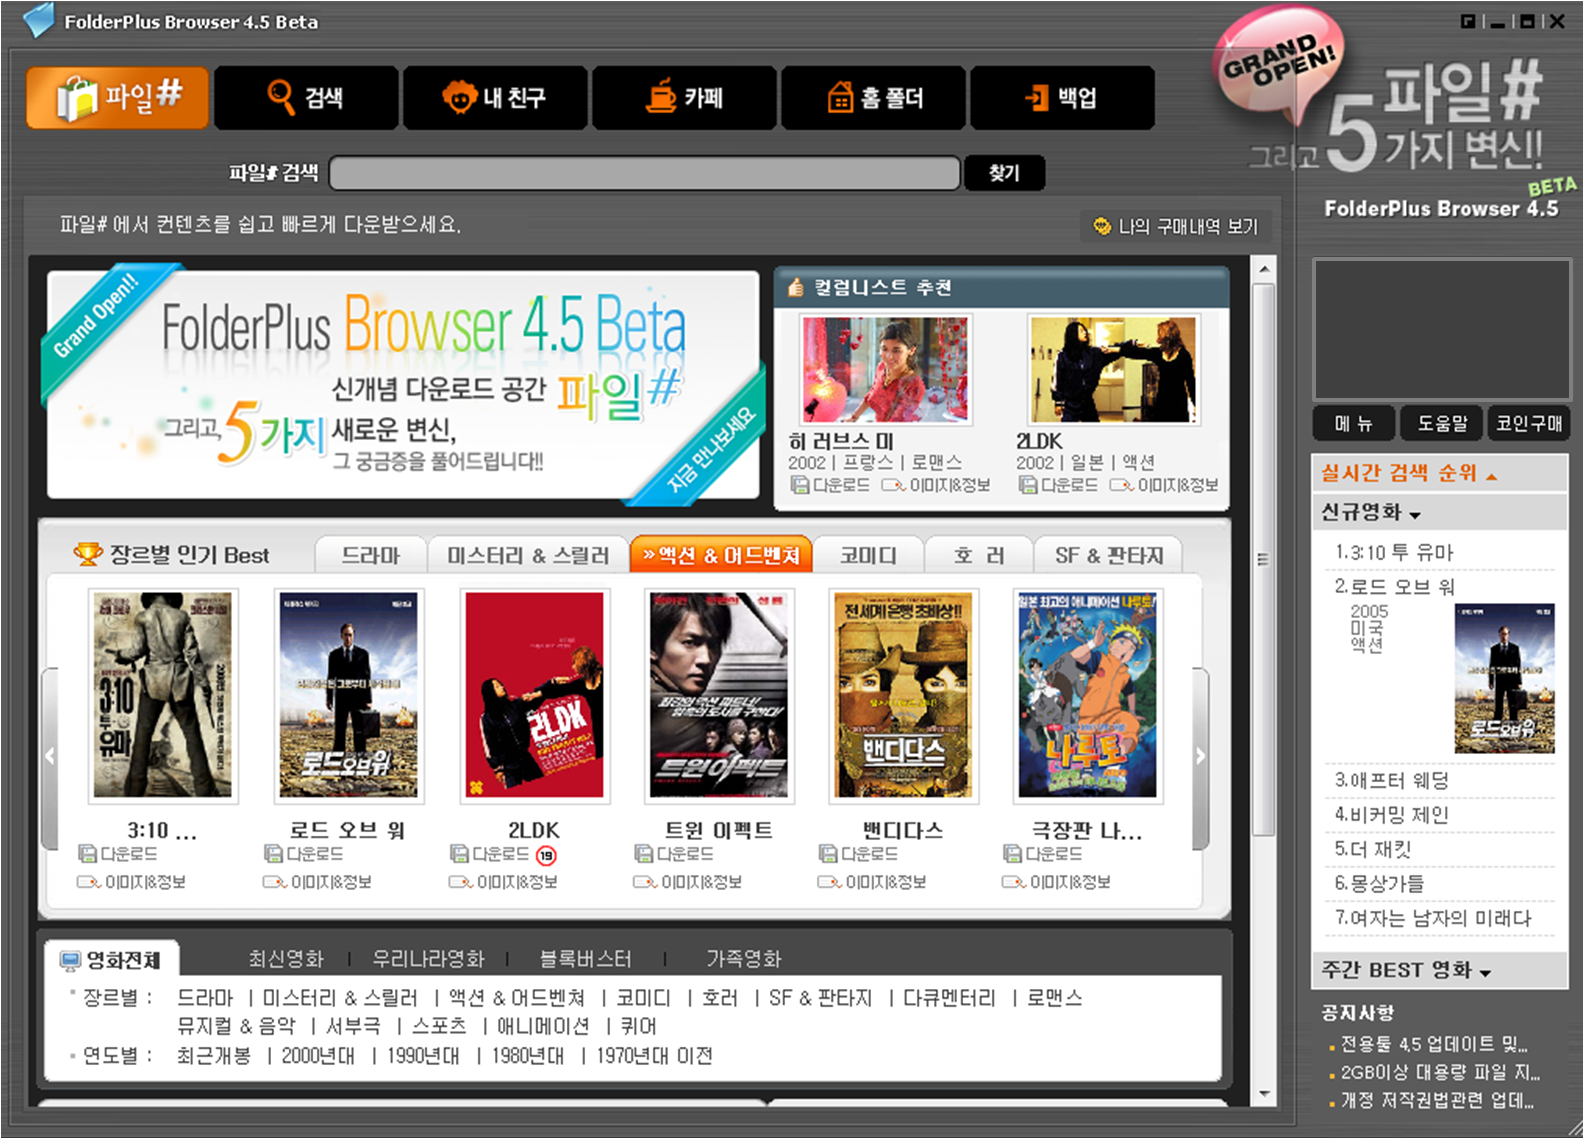Open 나의 구매내역 보기 link
The height and width of the screenshot is (1139, 1584).
pos(1176,226)
